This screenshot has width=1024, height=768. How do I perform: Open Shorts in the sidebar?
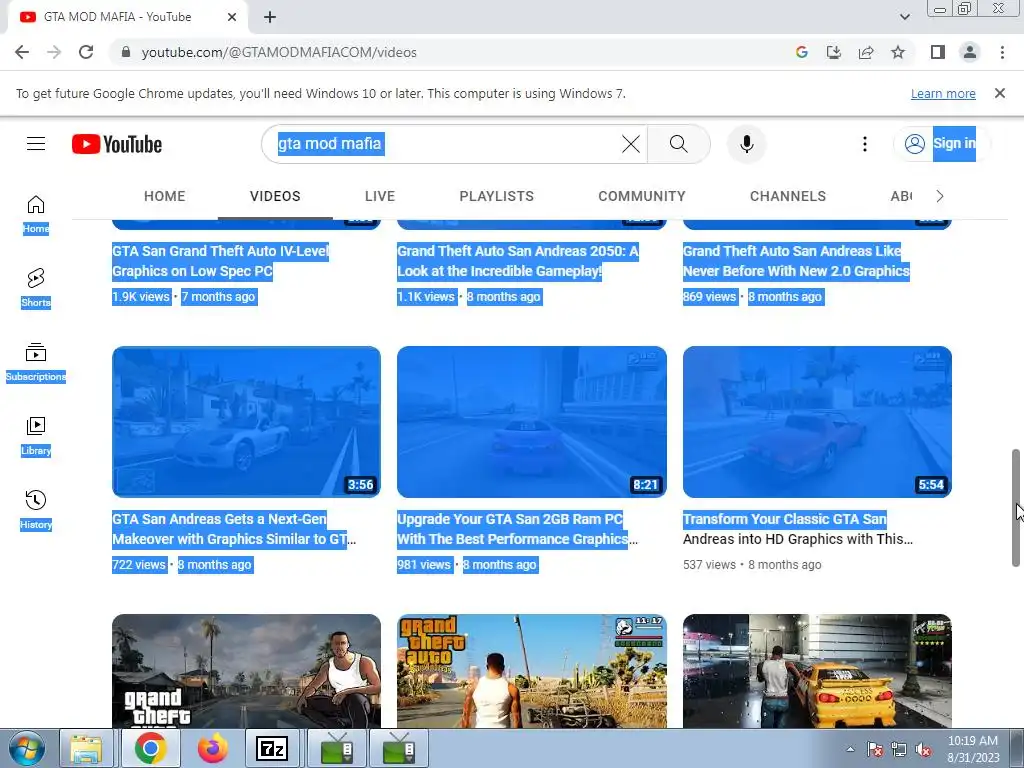pyautogui.click(x=36, y=288)
